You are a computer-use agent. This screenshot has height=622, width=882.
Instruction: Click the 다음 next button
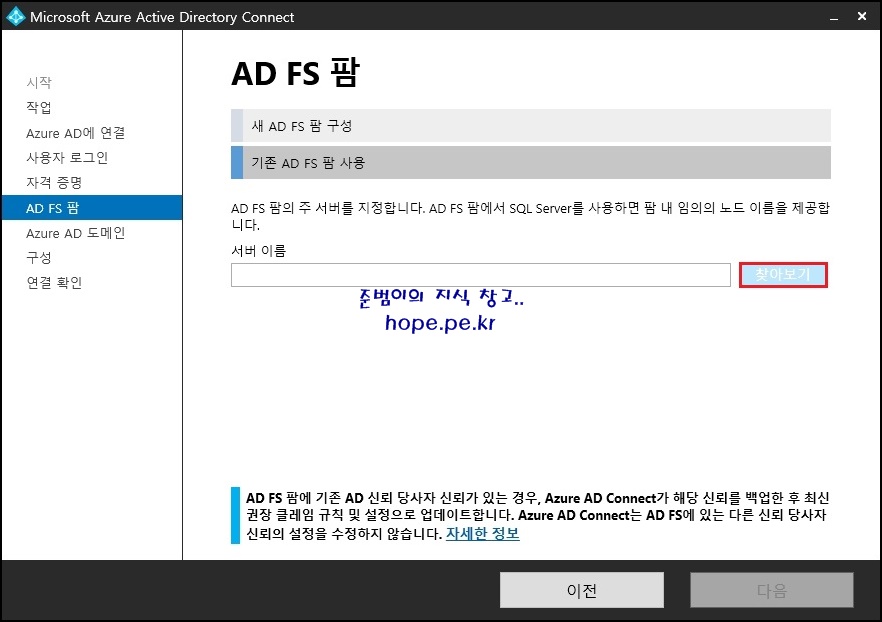point(772,590)
